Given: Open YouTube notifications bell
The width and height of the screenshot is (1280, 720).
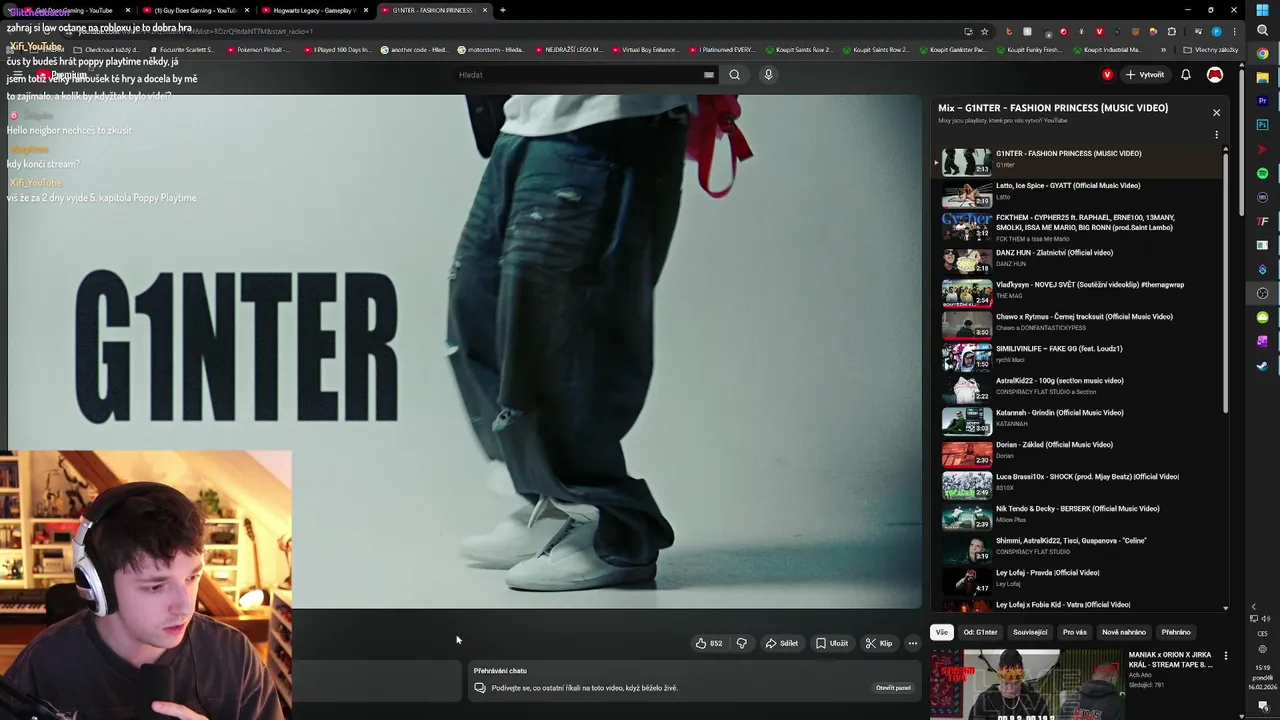Looking at the screenshot, I should 1186,75.
